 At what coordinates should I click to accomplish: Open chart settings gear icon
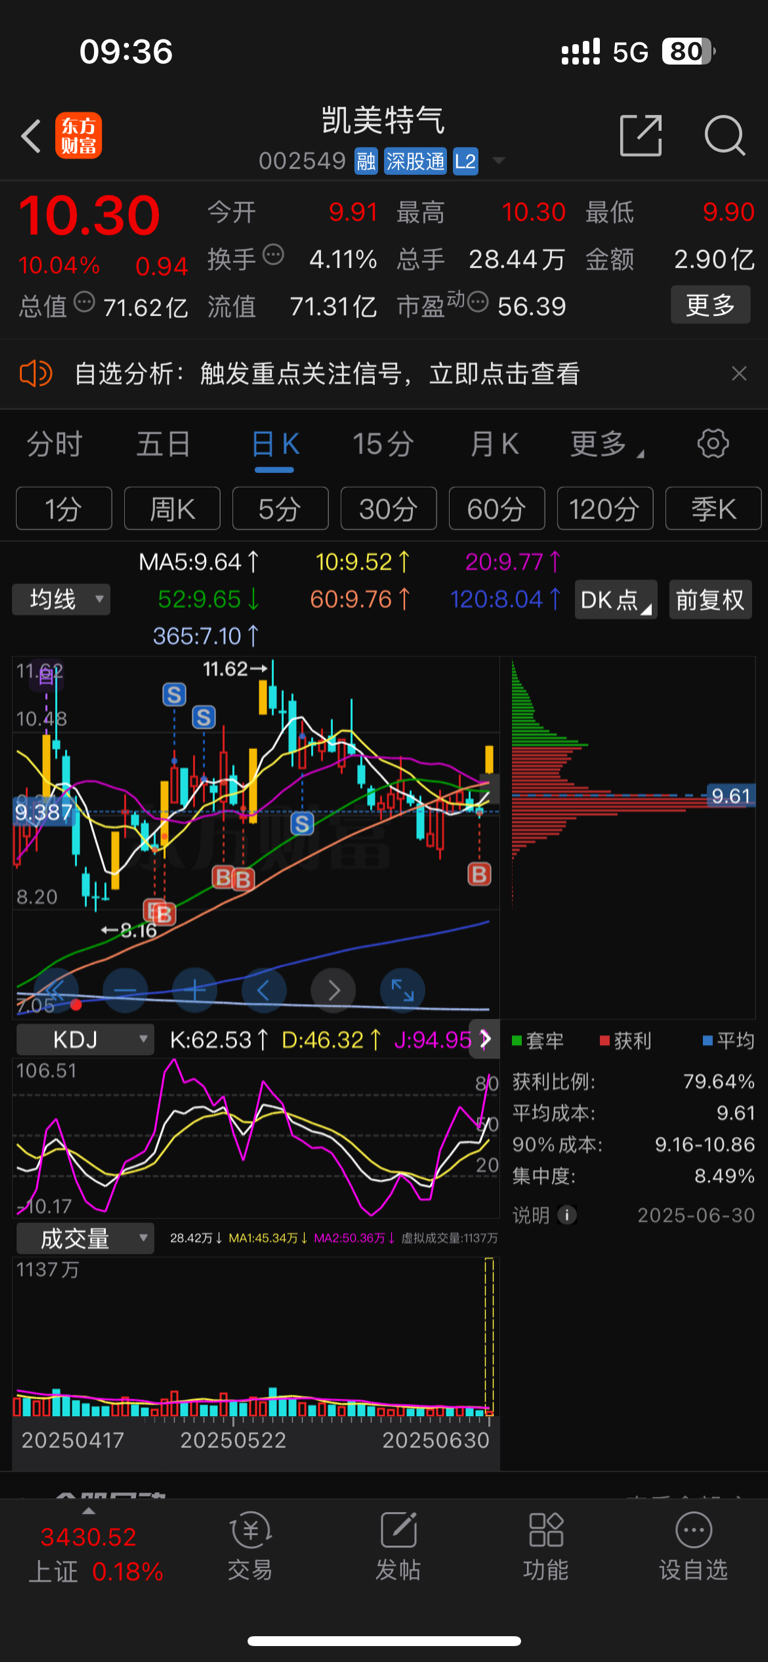coord(713,443)
